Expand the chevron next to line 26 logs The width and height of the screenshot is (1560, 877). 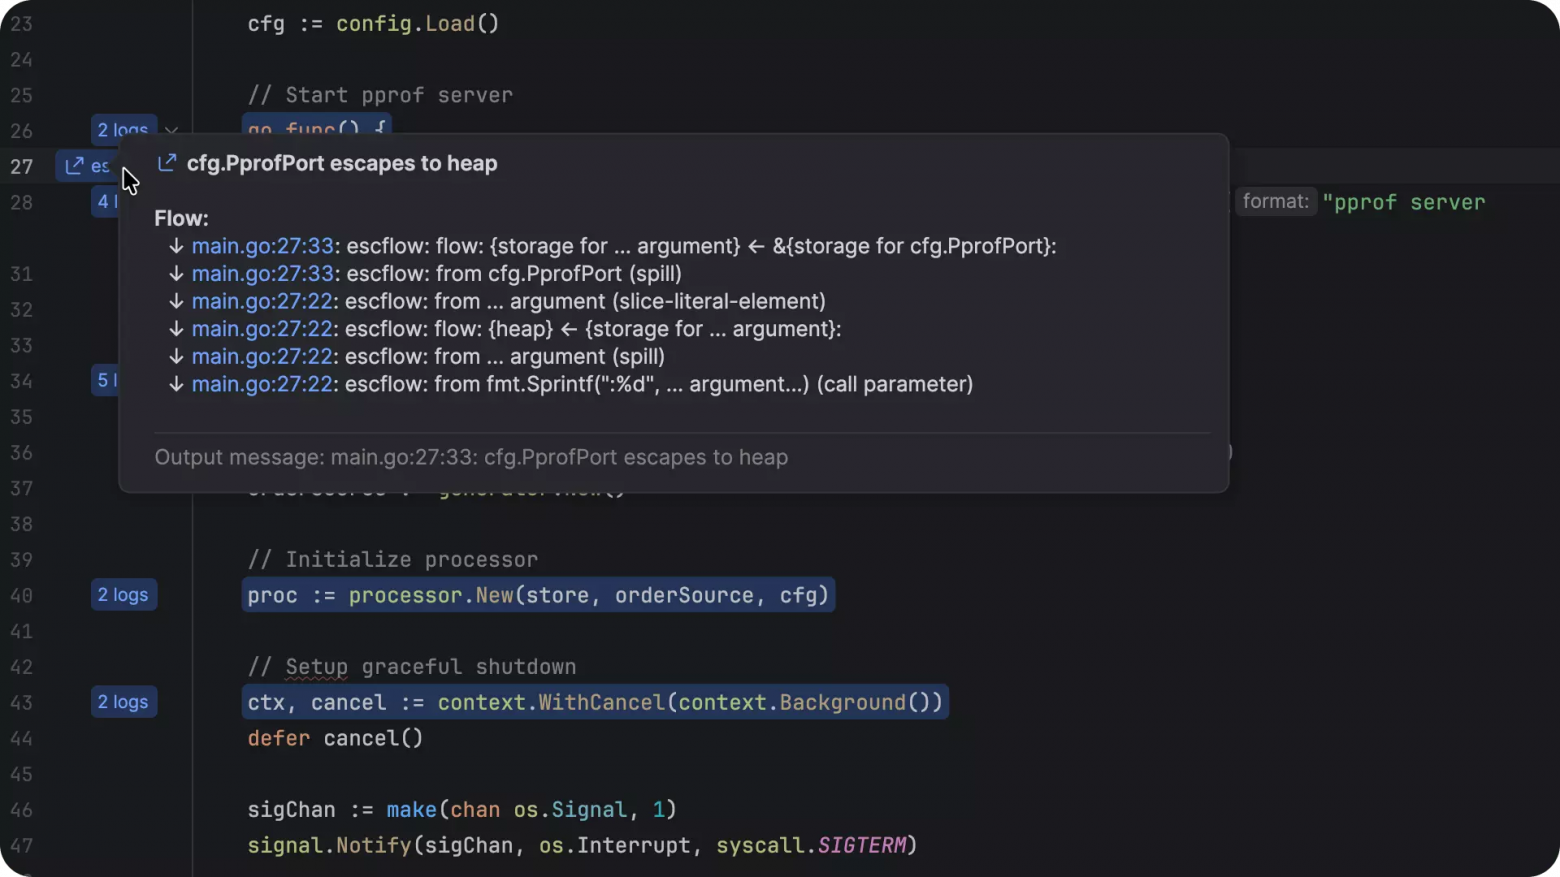(171, 130)
